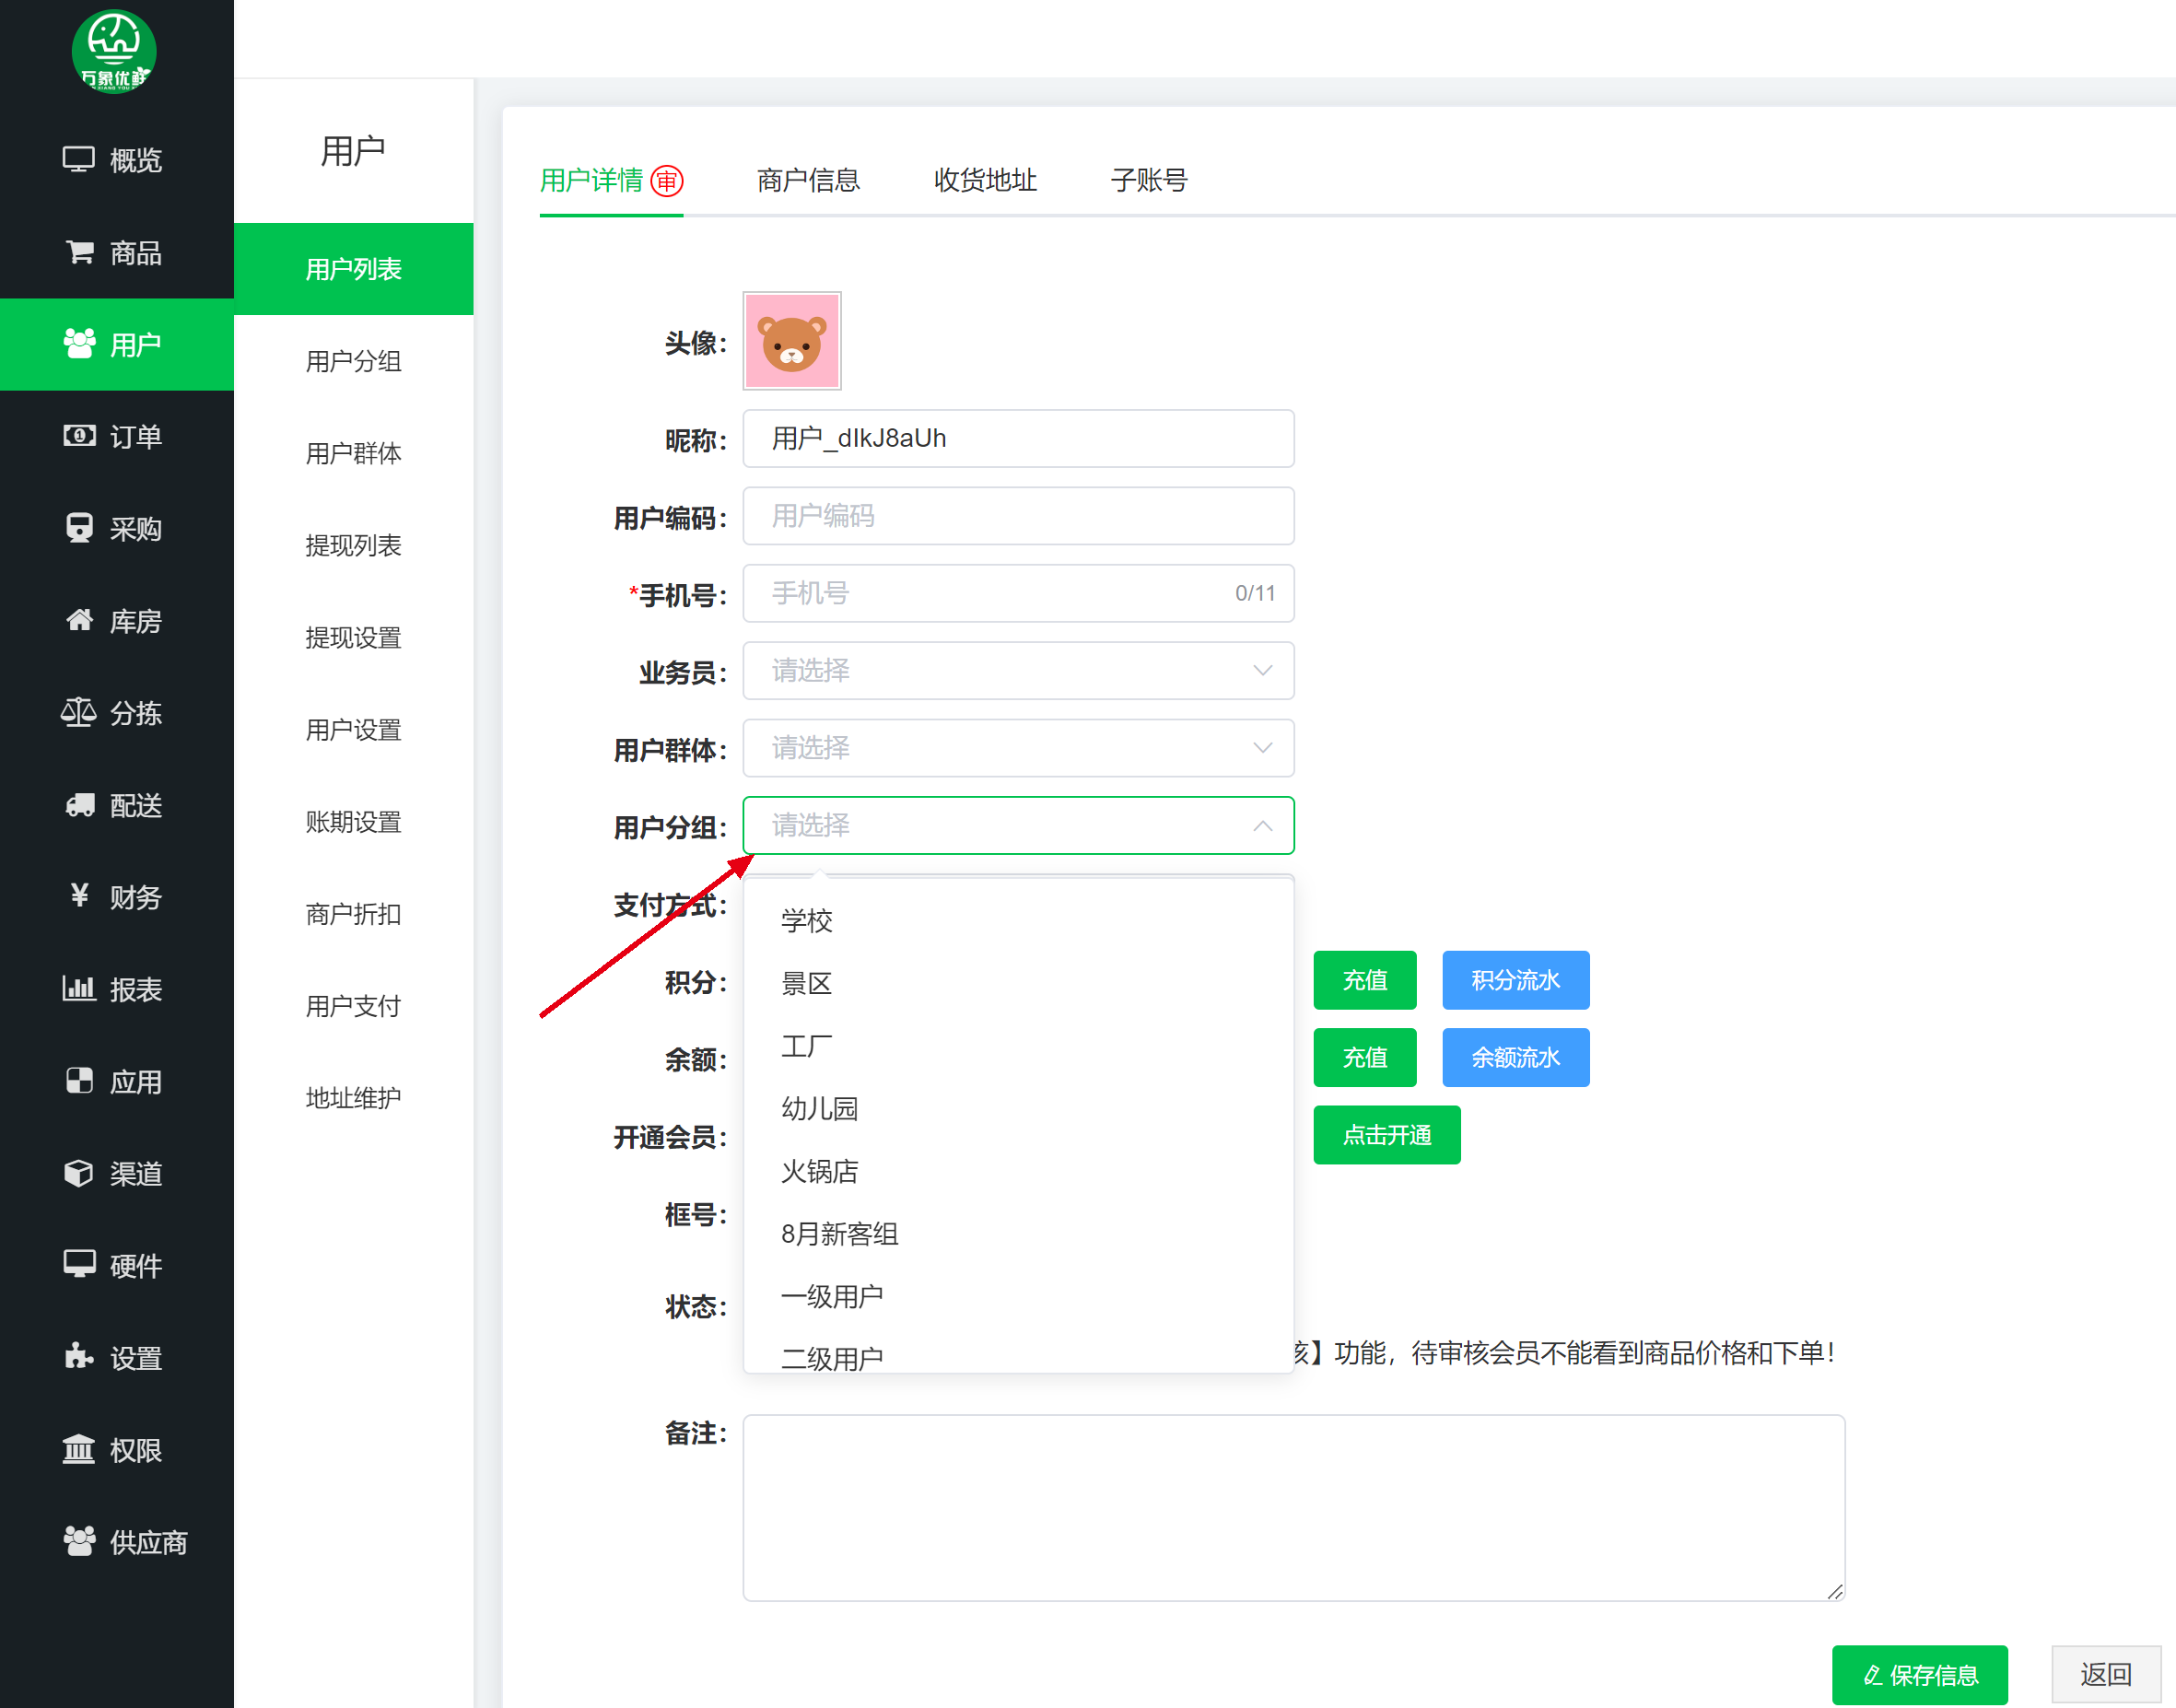Viewport: 2176px width, 1708px height.
Task: Open the 配送 delivery section
Action: click(x=117, y=805)
